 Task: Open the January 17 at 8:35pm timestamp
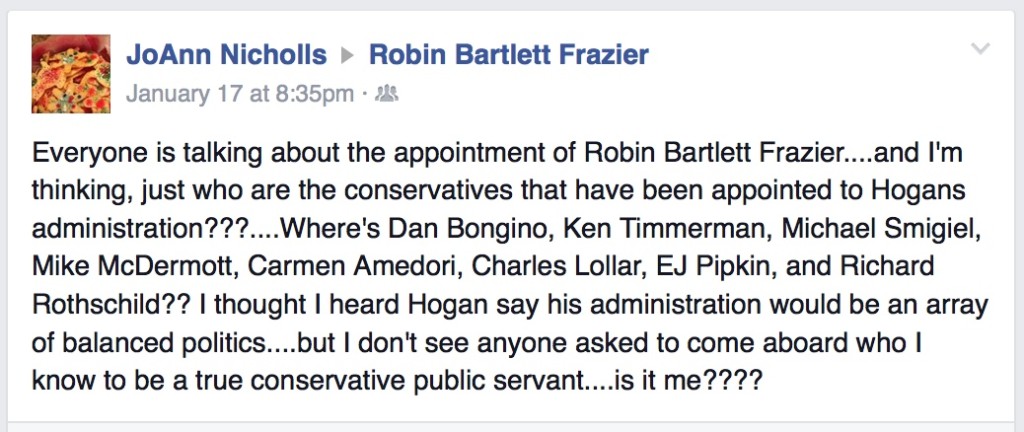click(x=240, y=95)
